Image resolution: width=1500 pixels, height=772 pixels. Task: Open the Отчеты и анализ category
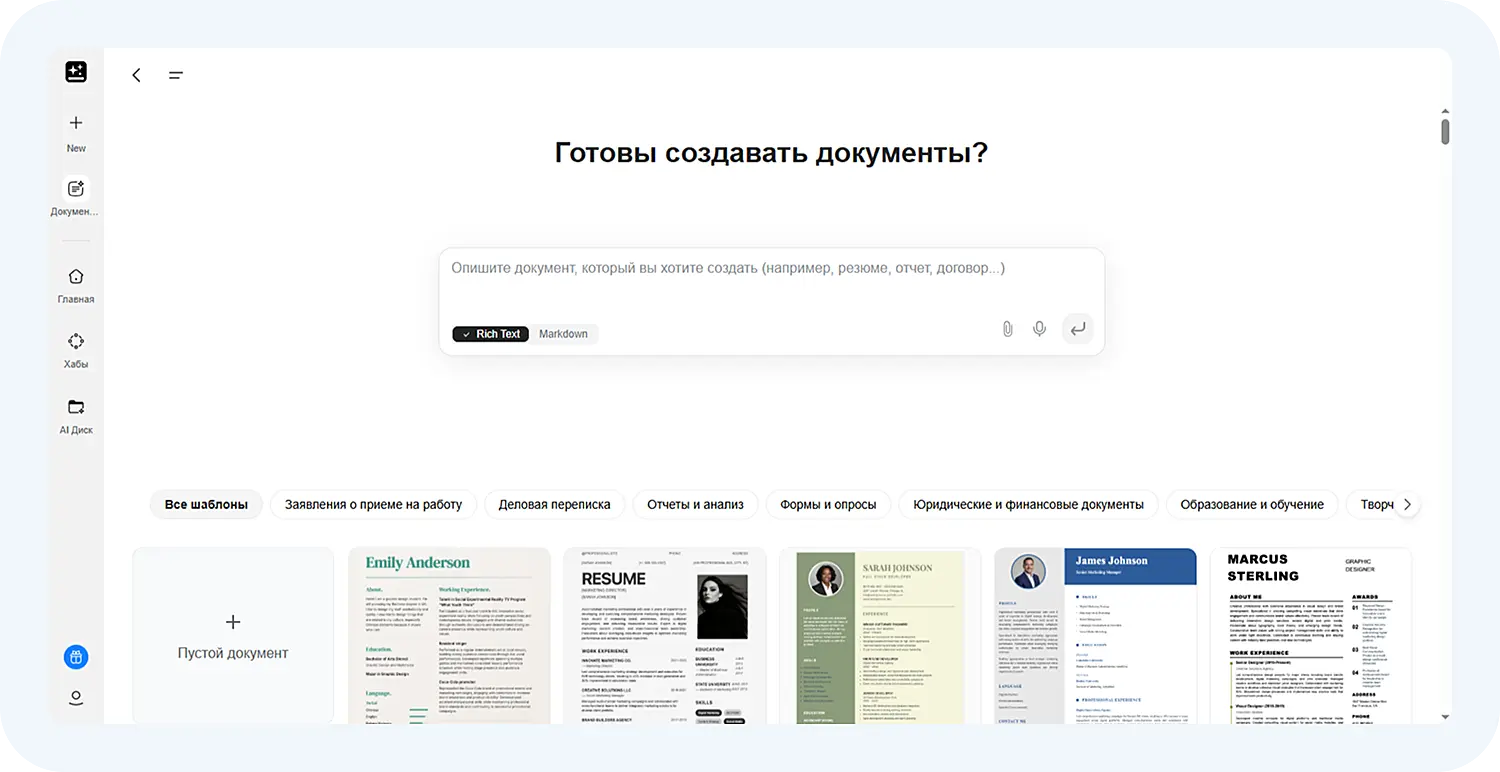(x=695, y=504)
